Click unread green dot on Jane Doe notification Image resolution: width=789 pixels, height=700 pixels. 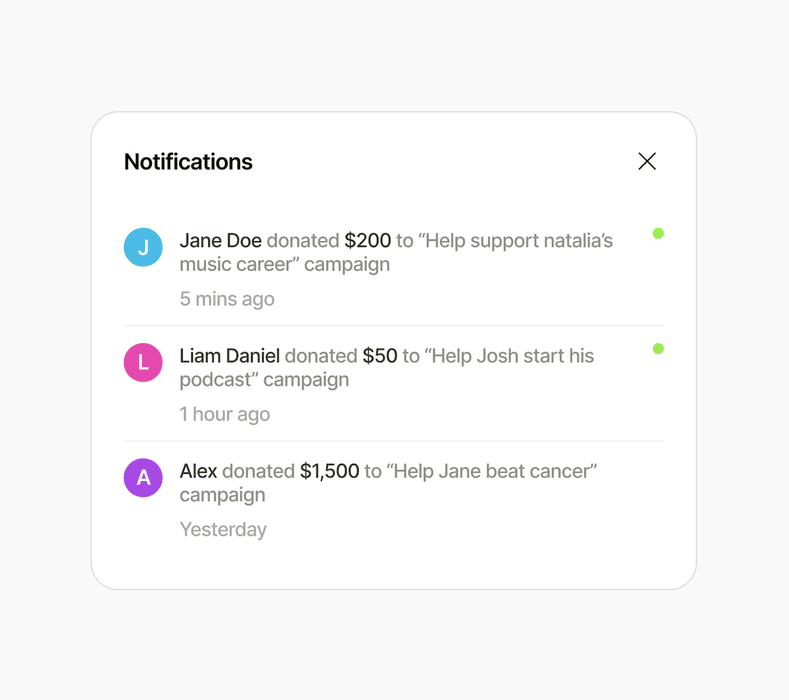coord(658,233)
